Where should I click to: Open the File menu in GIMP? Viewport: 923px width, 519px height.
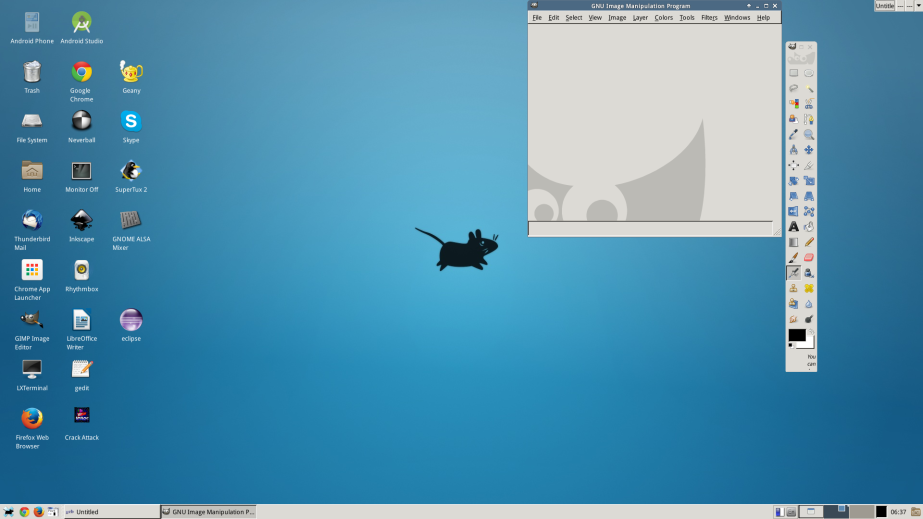click(x=537, y=18)
